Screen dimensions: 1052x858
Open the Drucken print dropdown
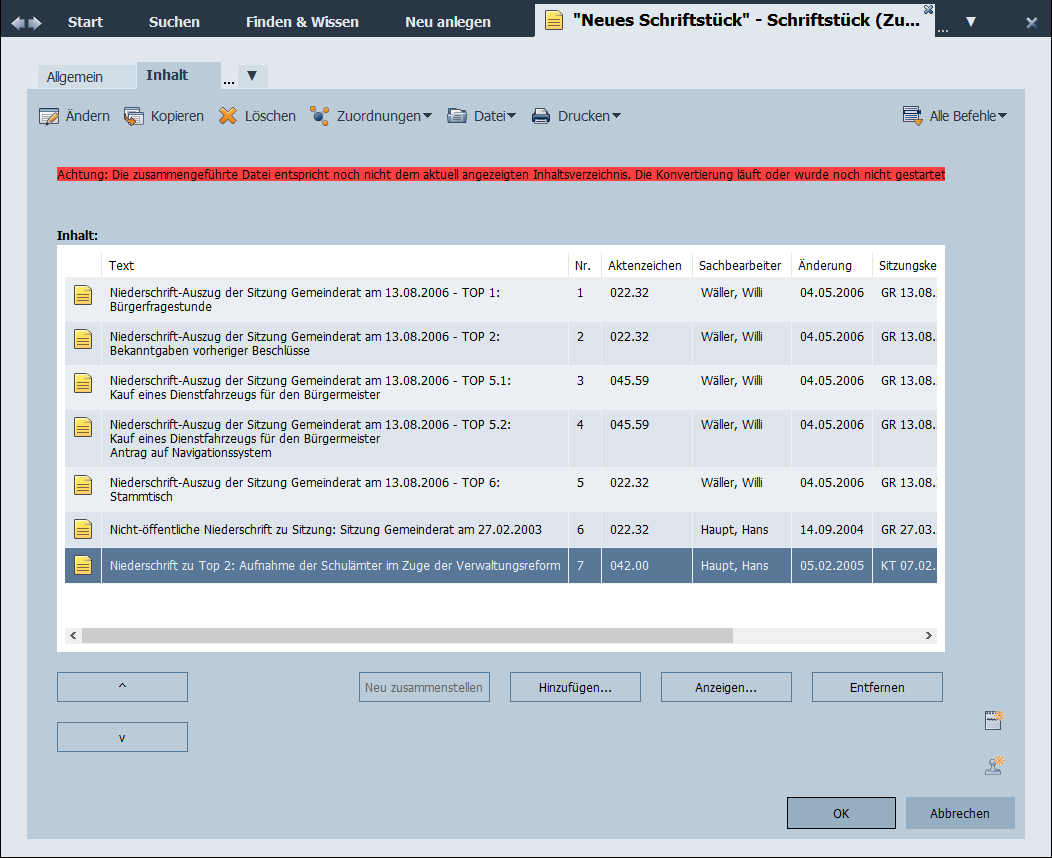(x=576, y=116)
